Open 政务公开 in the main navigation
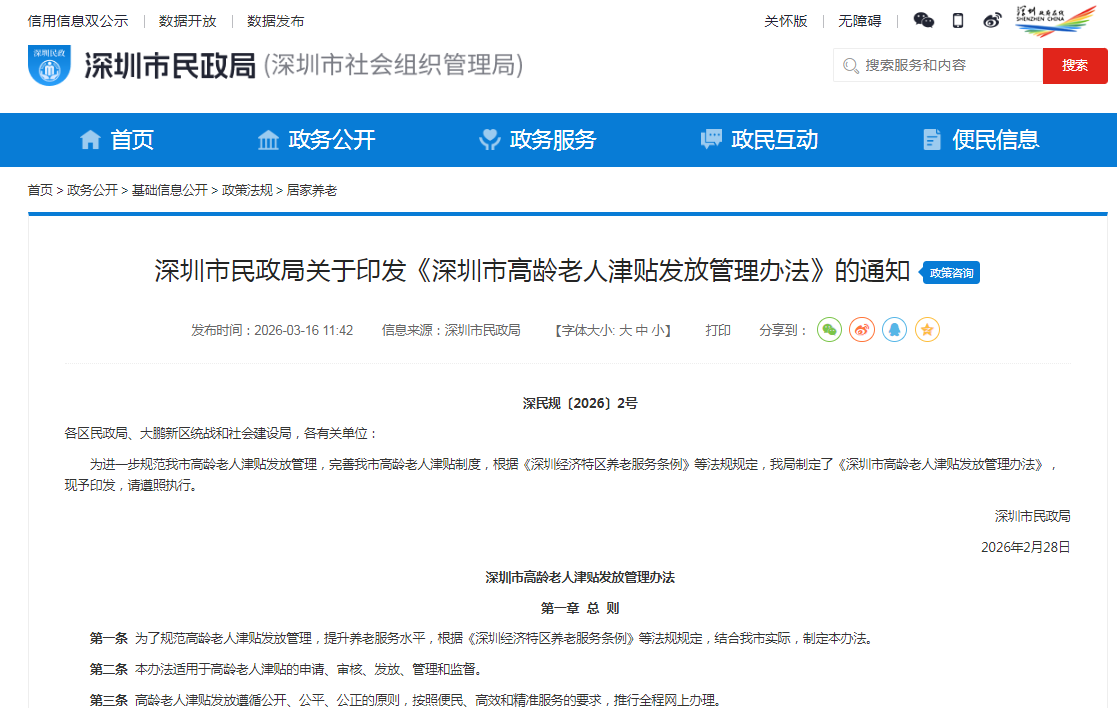The width and height of the screenshot is (1117, 708). 332,140
